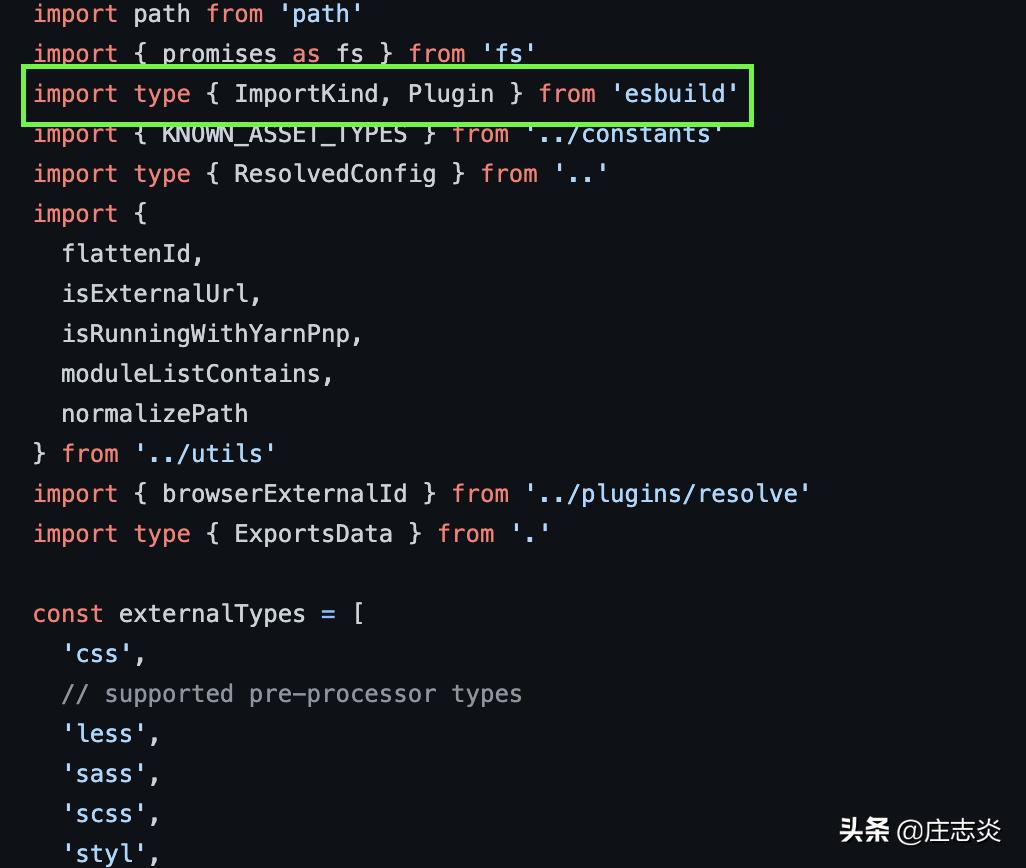Click the Plugin type identifier

pos(451,94)
